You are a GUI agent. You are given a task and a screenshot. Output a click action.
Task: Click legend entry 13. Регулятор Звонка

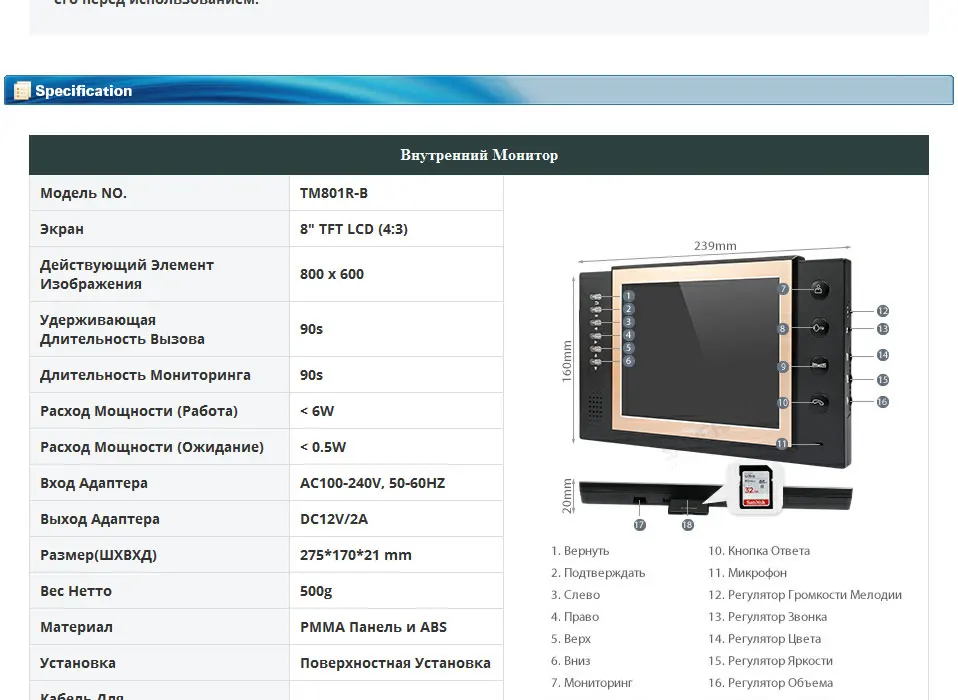[x=767, y=617]
